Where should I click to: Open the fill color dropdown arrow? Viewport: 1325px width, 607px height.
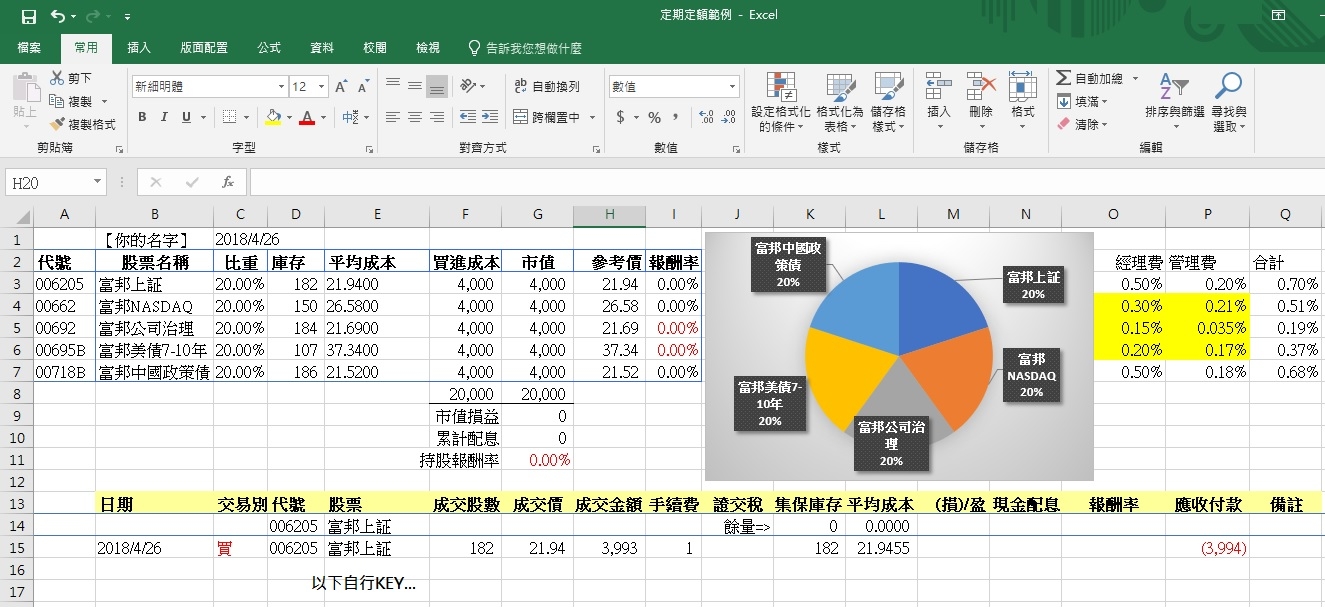tap(290, 117)
